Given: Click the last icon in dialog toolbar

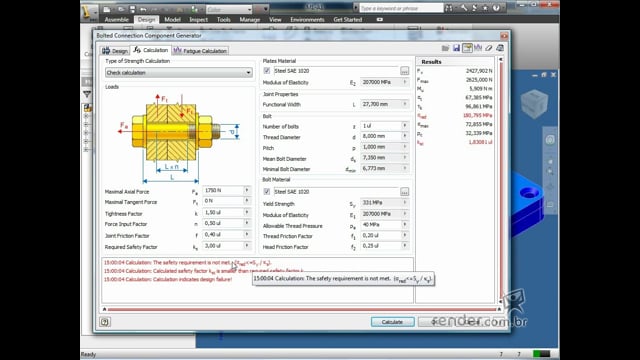Looking at the screenshot, I should pos(500,48).
